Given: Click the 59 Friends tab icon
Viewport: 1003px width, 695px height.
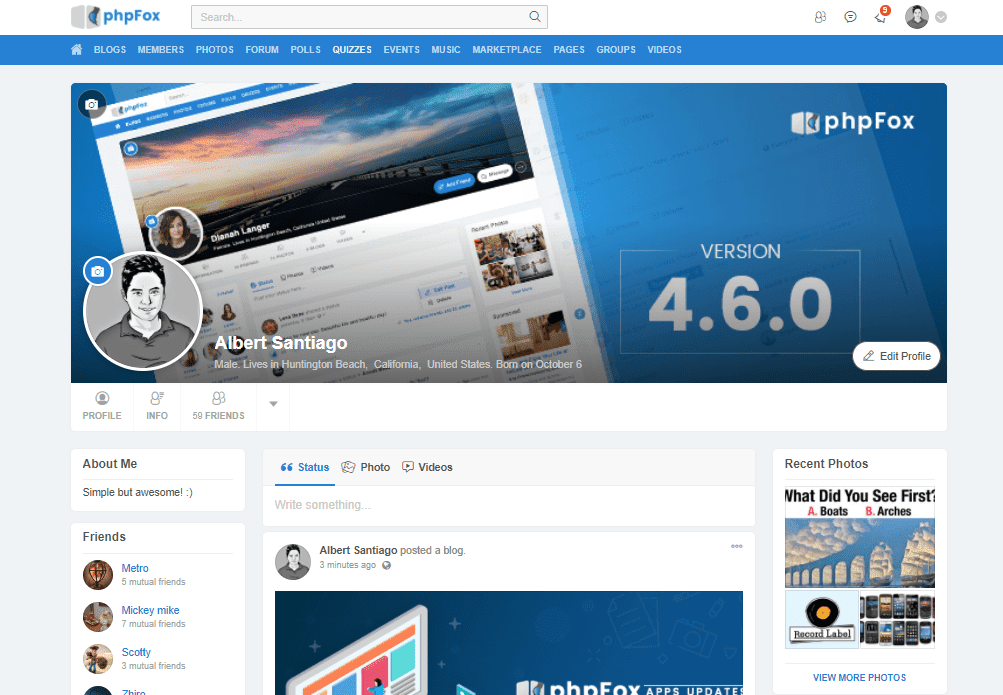Looking at the screenshot, I should 218,398.
